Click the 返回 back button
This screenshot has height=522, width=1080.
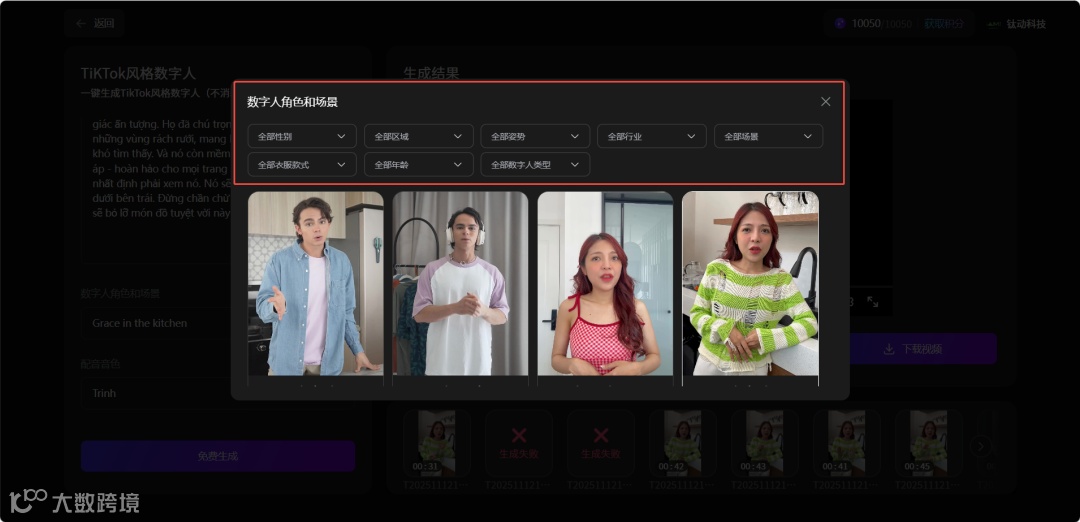pos(94,23)
